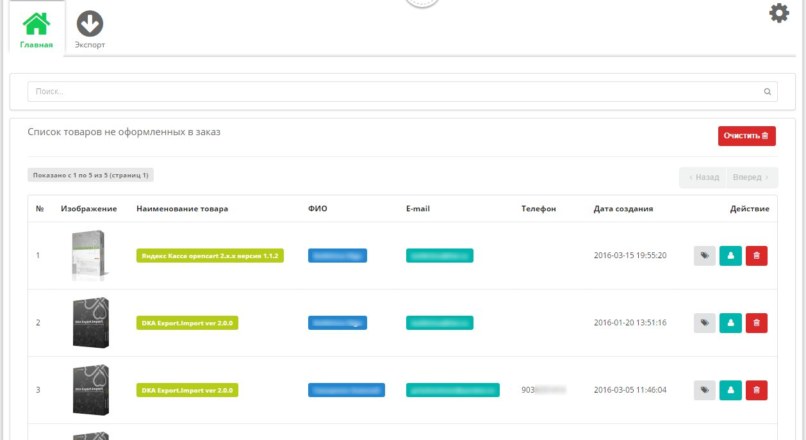806x440 pixels.
Task: Click the DKA Export.Import label in row 2
Action: [187, 323]
